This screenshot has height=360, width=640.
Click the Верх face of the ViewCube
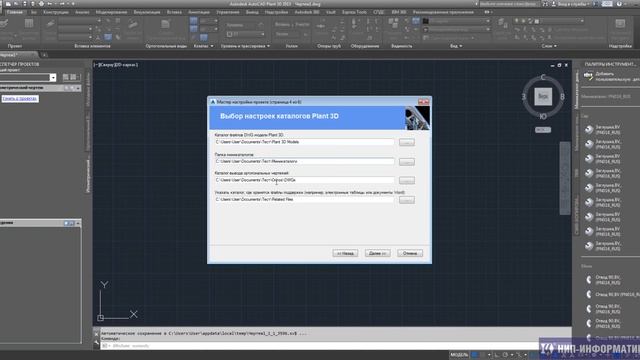point(543,96)
